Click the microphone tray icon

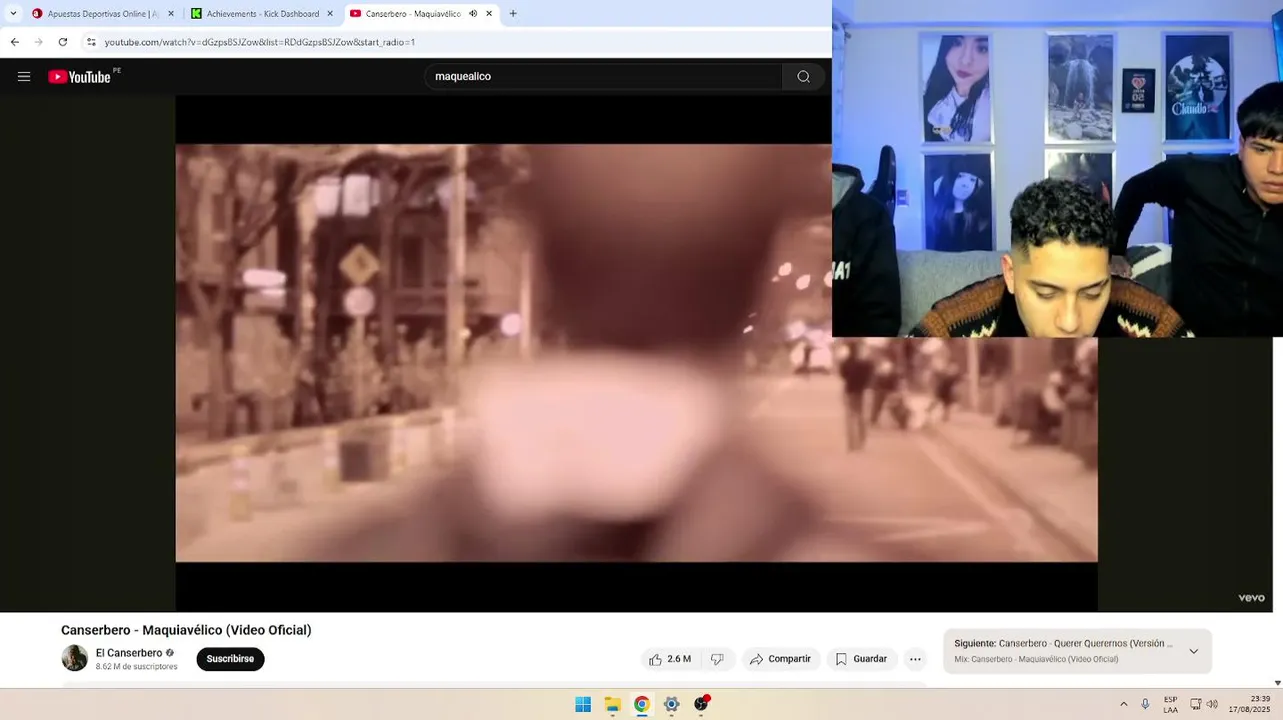tap(1145, 704)
